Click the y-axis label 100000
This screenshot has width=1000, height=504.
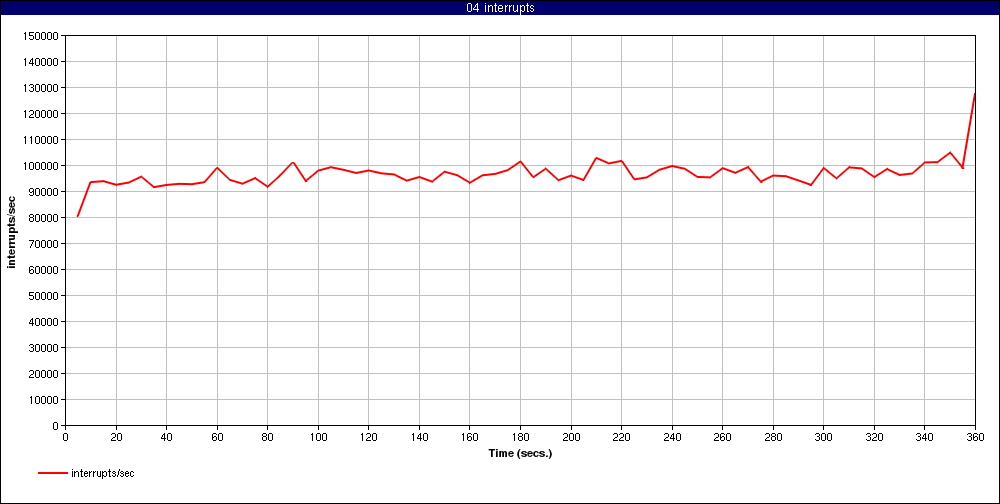[x=40, y=166]
